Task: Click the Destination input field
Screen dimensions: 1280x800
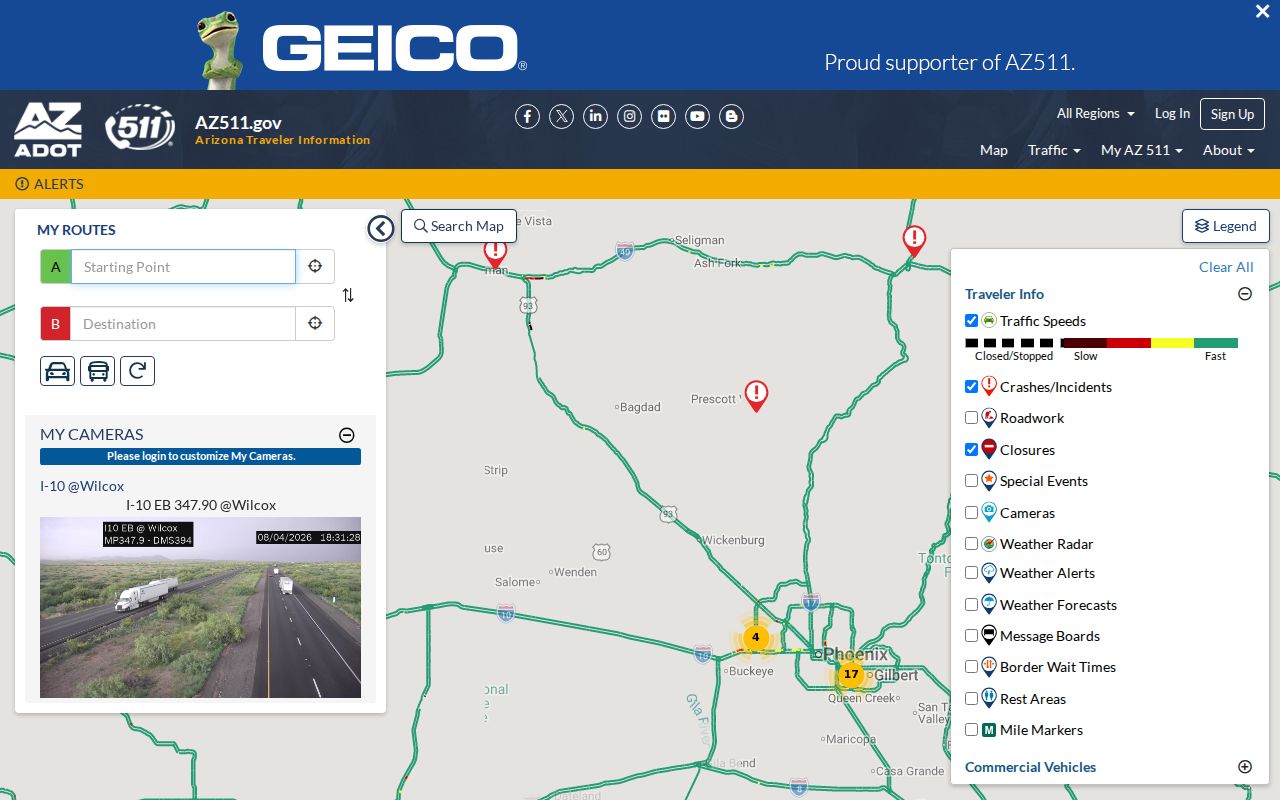Action: click(183, 324)
